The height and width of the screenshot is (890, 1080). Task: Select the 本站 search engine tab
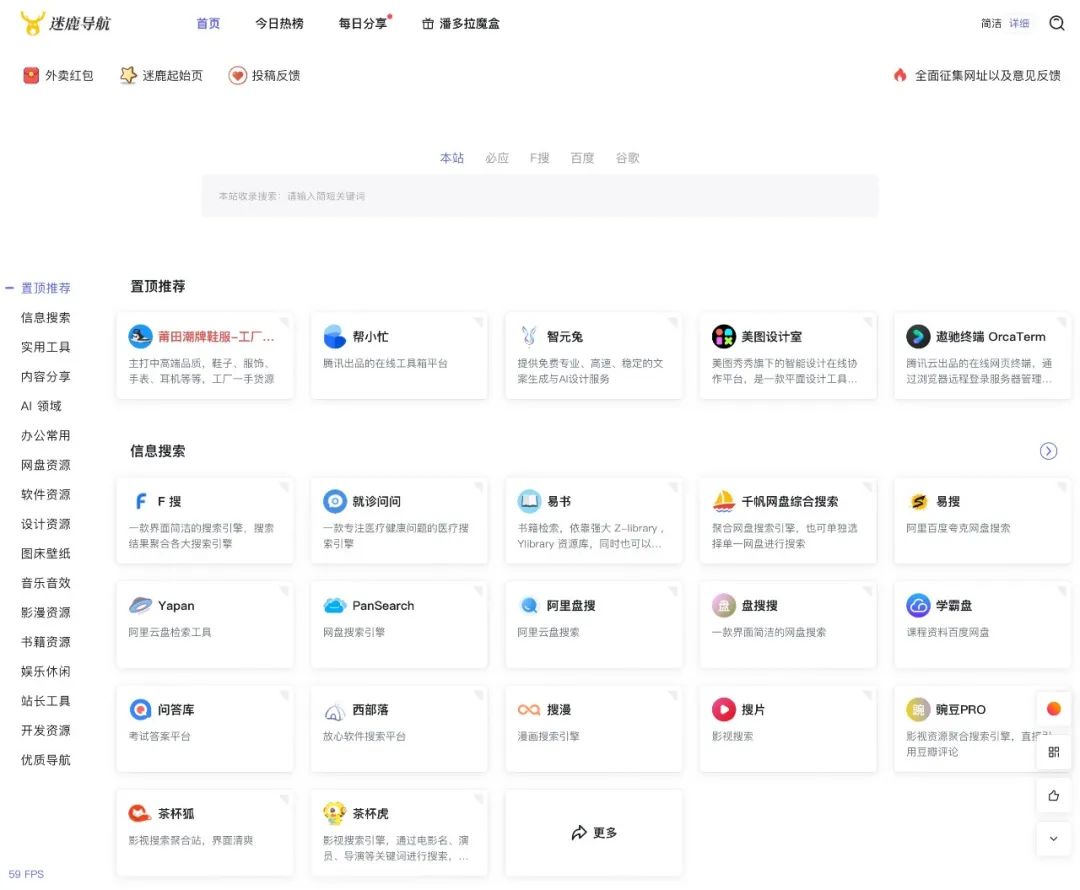[x=452, y=158]
